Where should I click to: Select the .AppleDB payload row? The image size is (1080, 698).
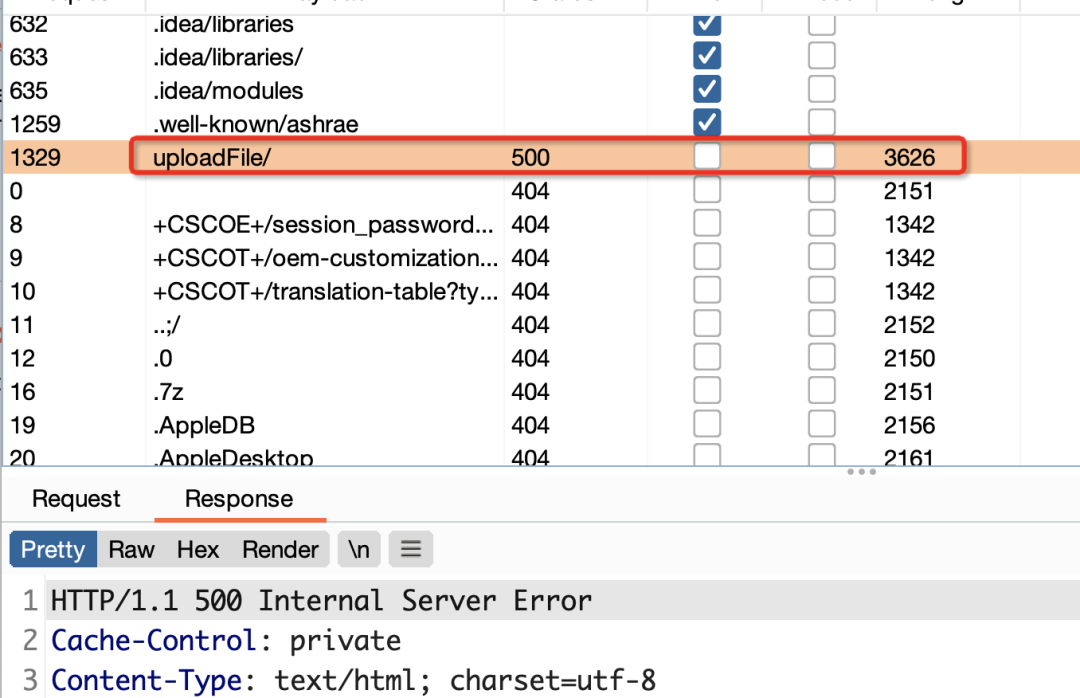(204, 425)
